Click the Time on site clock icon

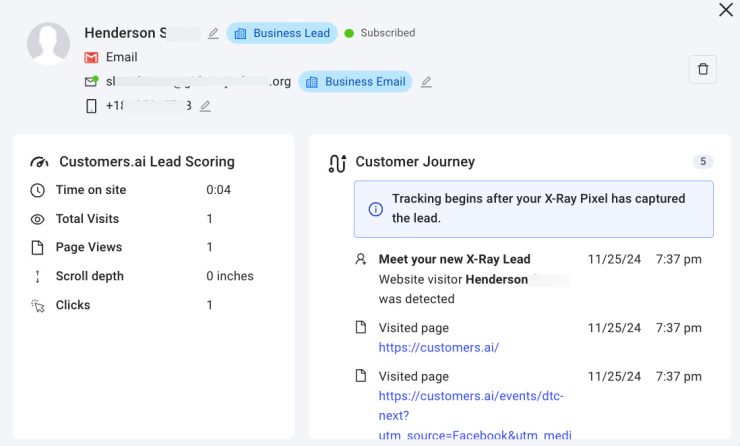(x=37, y=190)
